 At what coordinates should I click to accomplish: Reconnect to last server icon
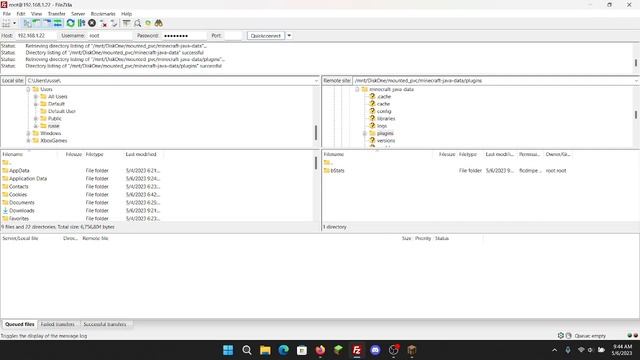tap(114, 23)
